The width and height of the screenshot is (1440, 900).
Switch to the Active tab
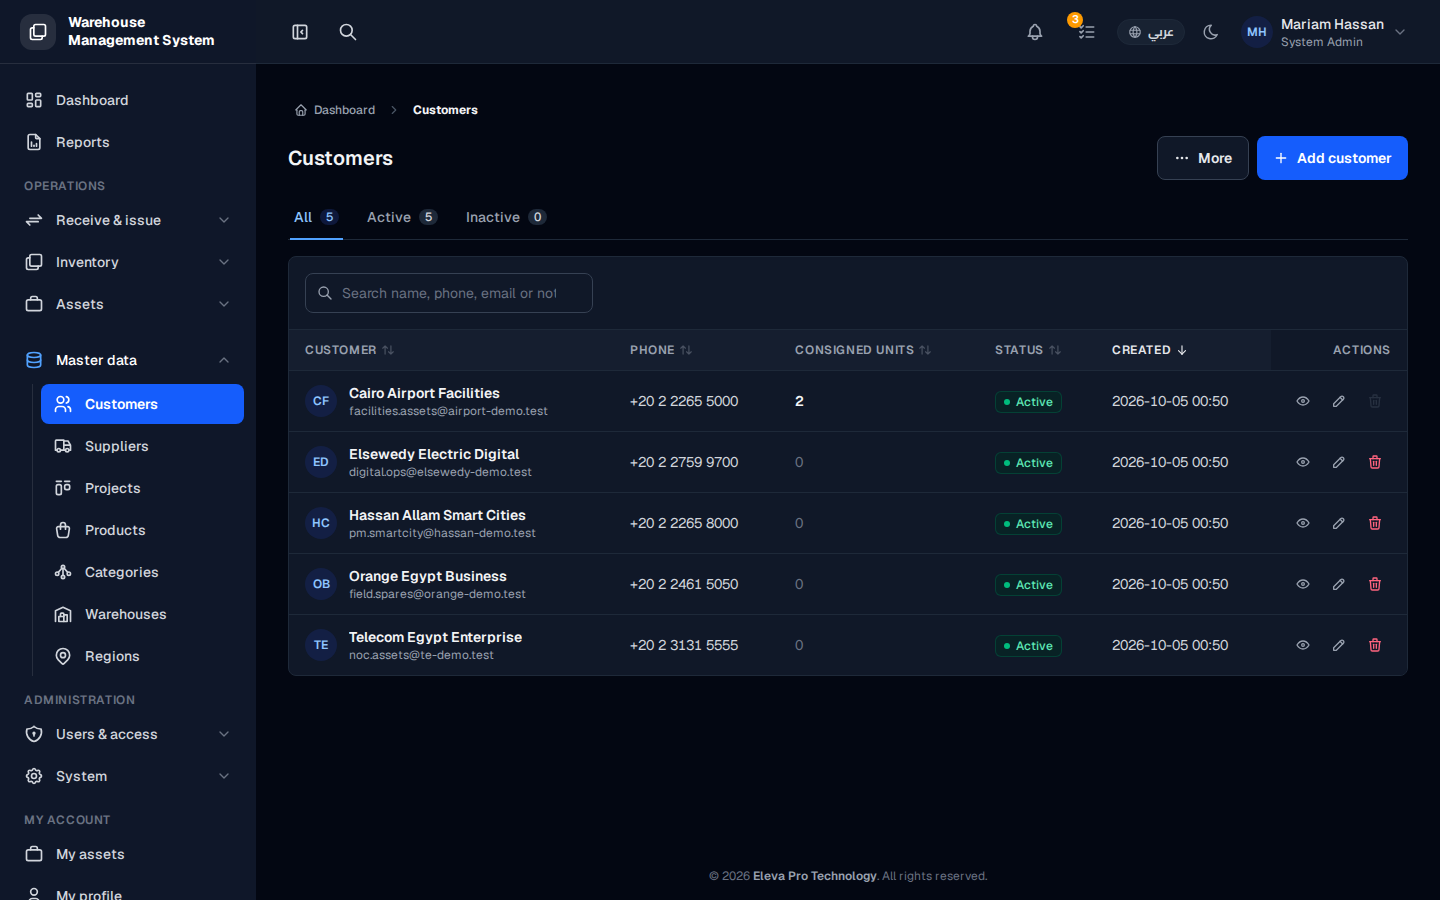point(402,217)
